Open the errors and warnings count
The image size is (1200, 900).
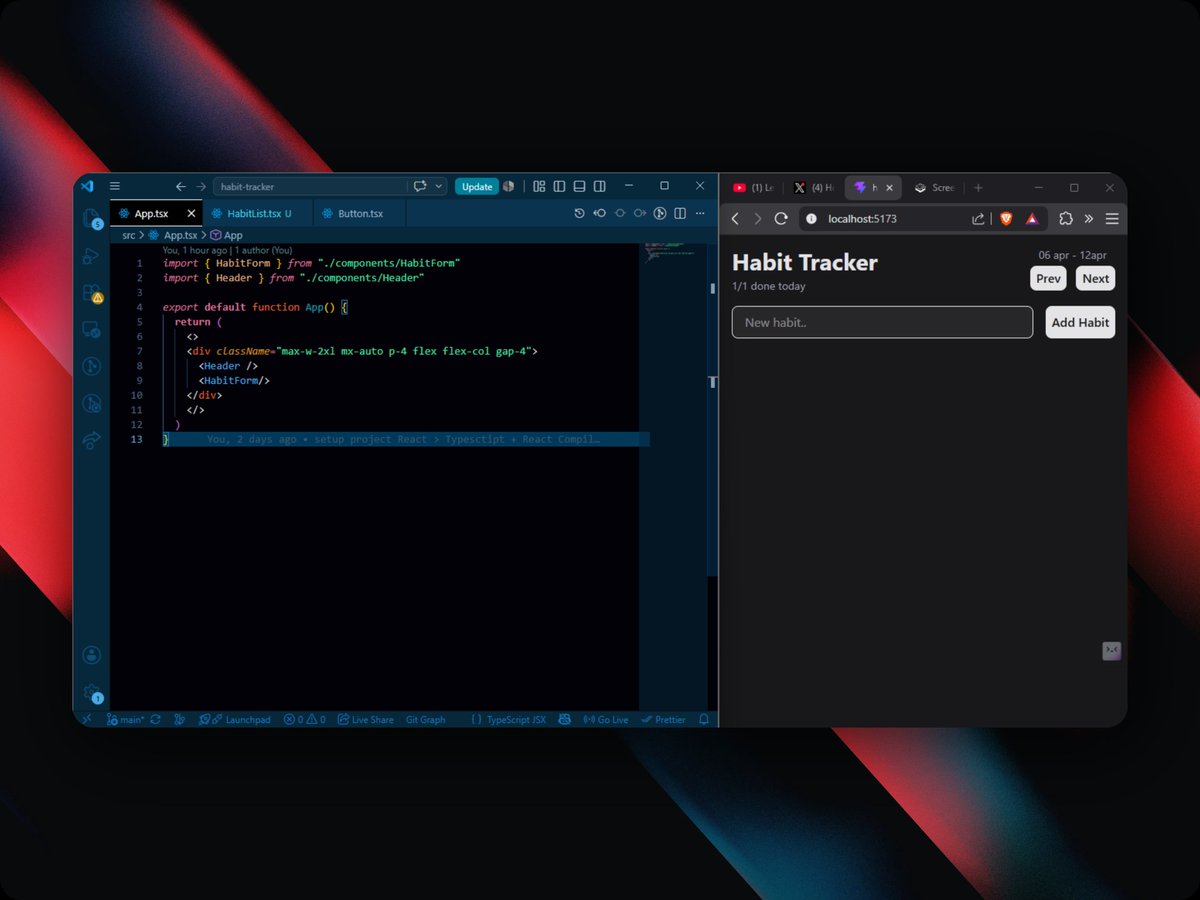(x=304, y=719)
